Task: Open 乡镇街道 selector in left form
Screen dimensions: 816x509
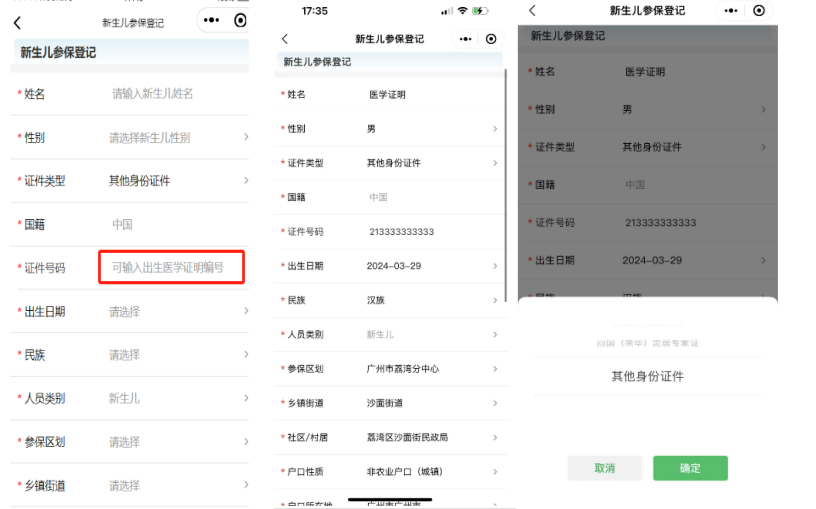Action: tap(130, 486)
